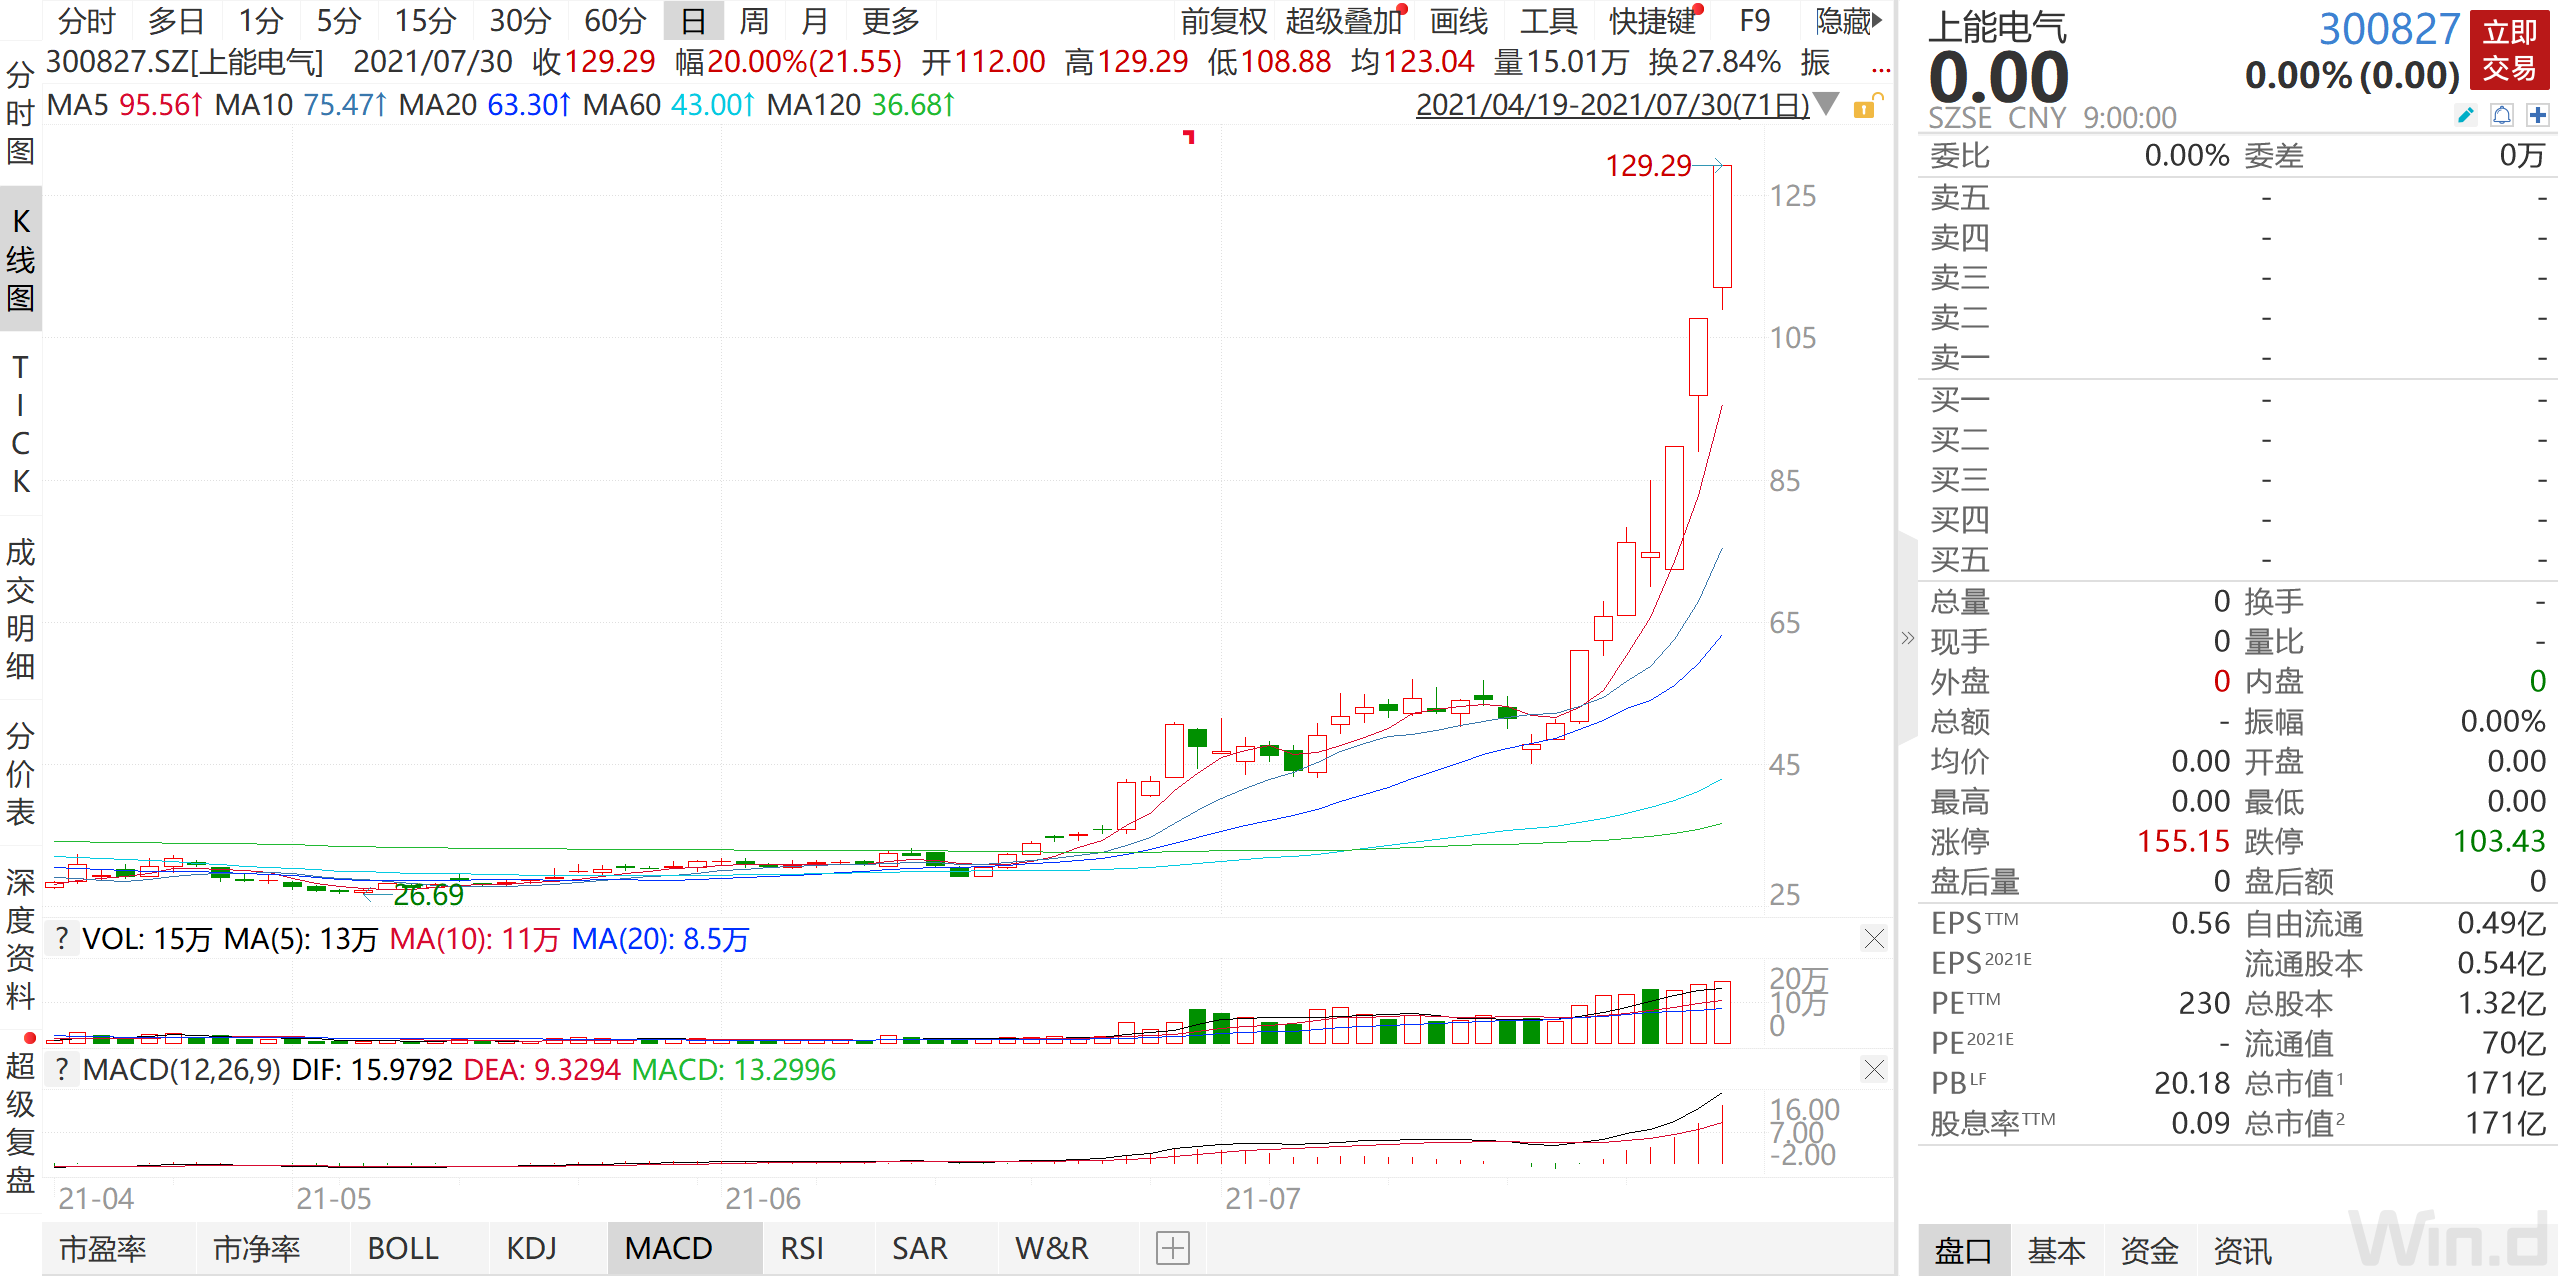Open help for the MACD indicator
2558x1276 pixels.
click(x=62, y=1070)
